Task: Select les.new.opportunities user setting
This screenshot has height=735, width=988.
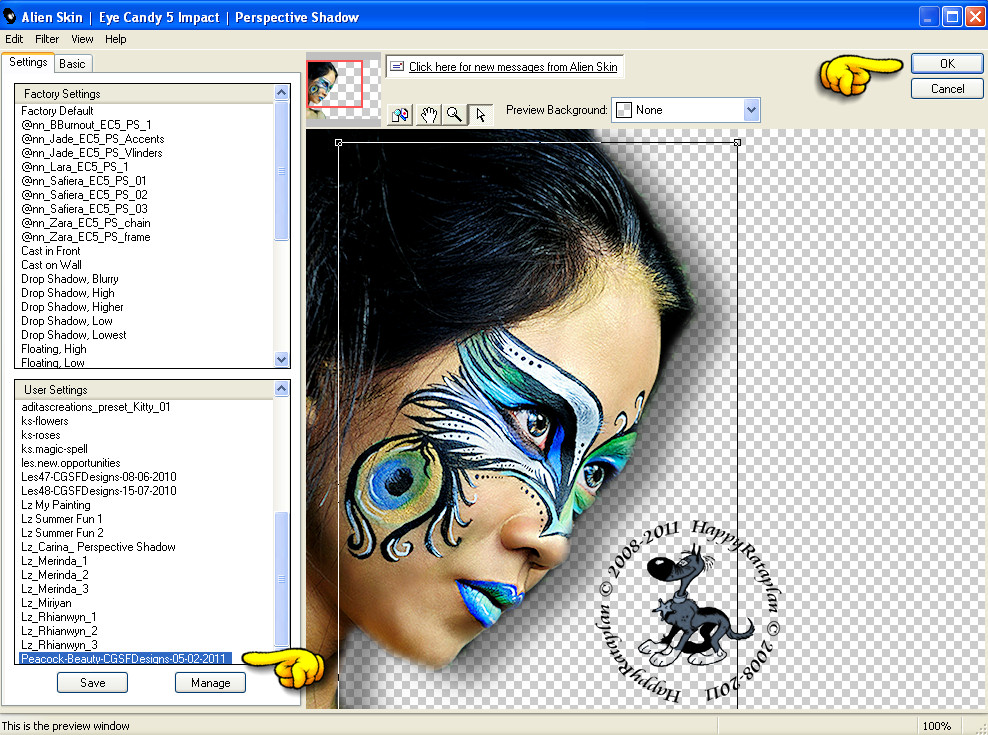Action: [71, 463]
